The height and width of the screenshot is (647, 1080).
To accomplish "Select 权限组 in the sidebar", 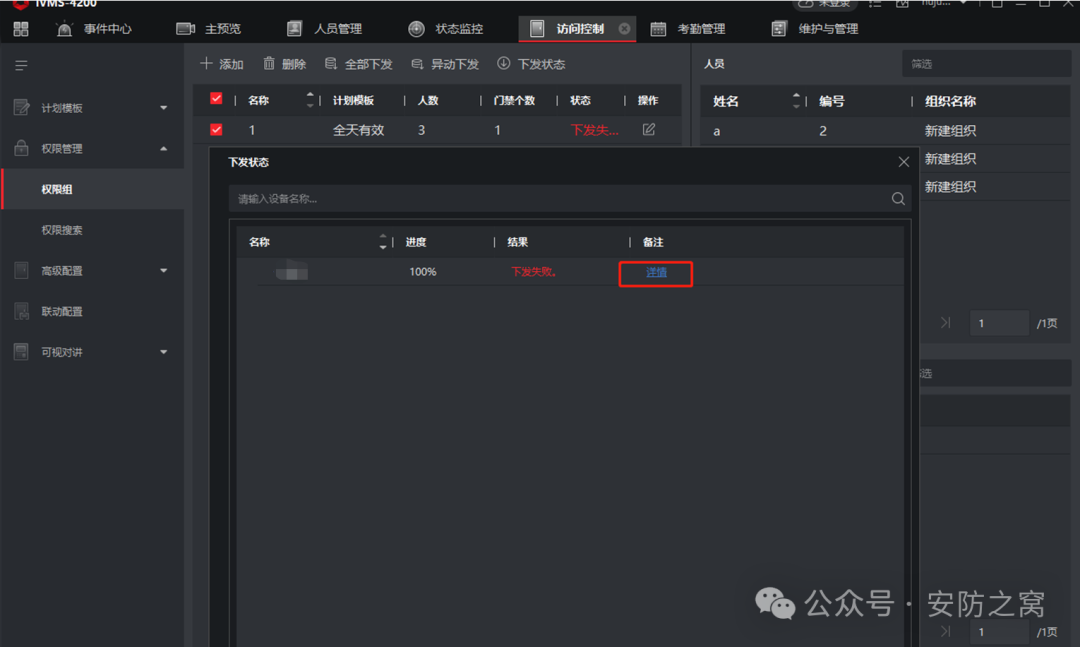I will coord(92,189).
